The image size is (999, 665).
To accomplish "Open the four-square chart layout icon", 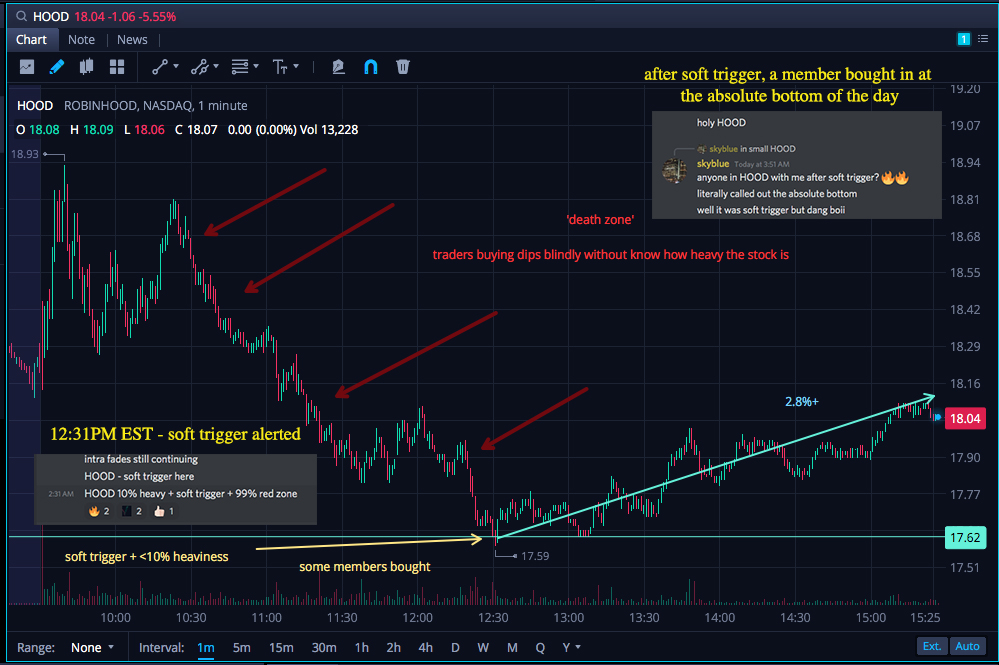I will point(117,66).
